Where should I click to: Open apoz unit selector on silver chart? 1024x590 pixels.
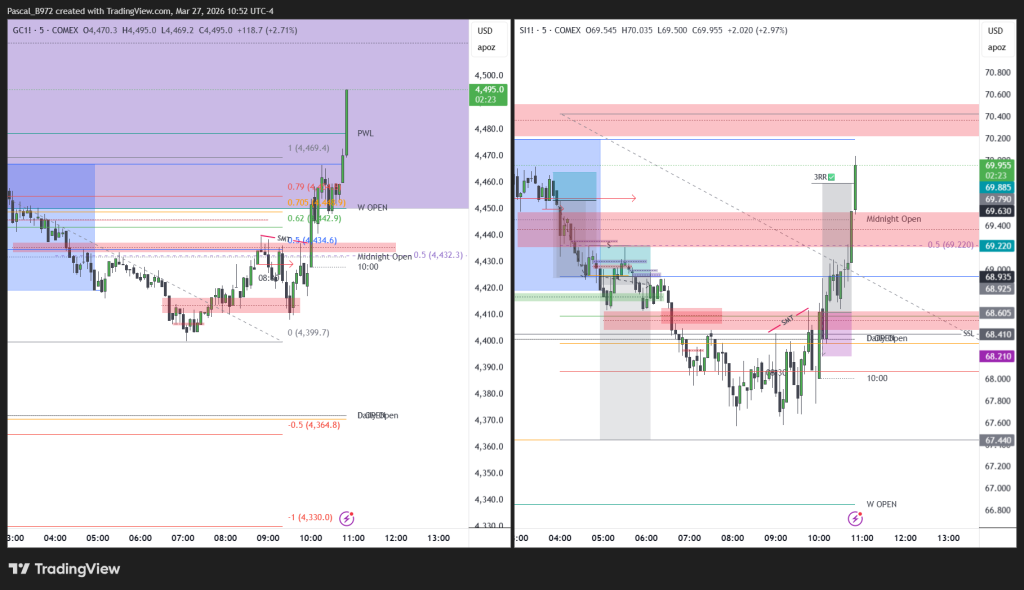pyautogui.click(x=996, y=47)
